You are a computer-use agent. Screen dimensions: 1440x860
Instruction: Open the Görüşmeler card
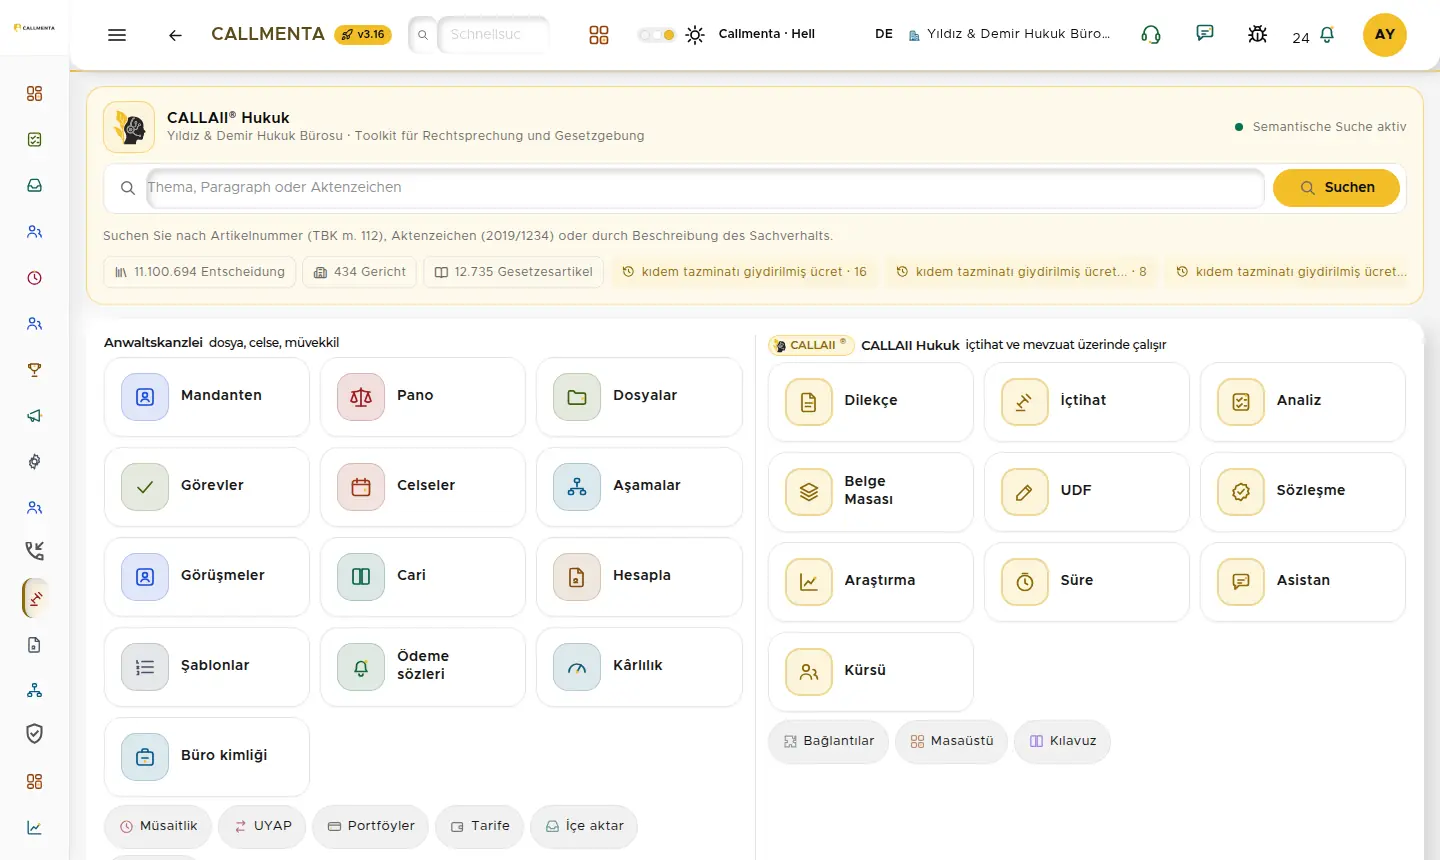[x=207, y=577]
